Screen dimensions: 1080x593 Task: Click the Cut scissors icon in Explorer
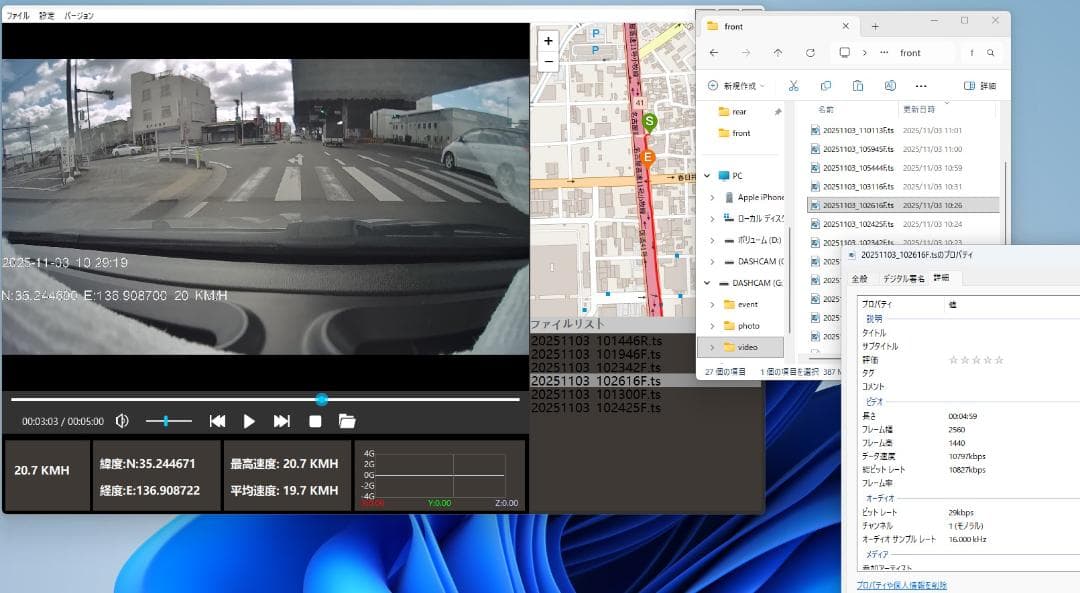pyautogui.click(x=793, y=86)
